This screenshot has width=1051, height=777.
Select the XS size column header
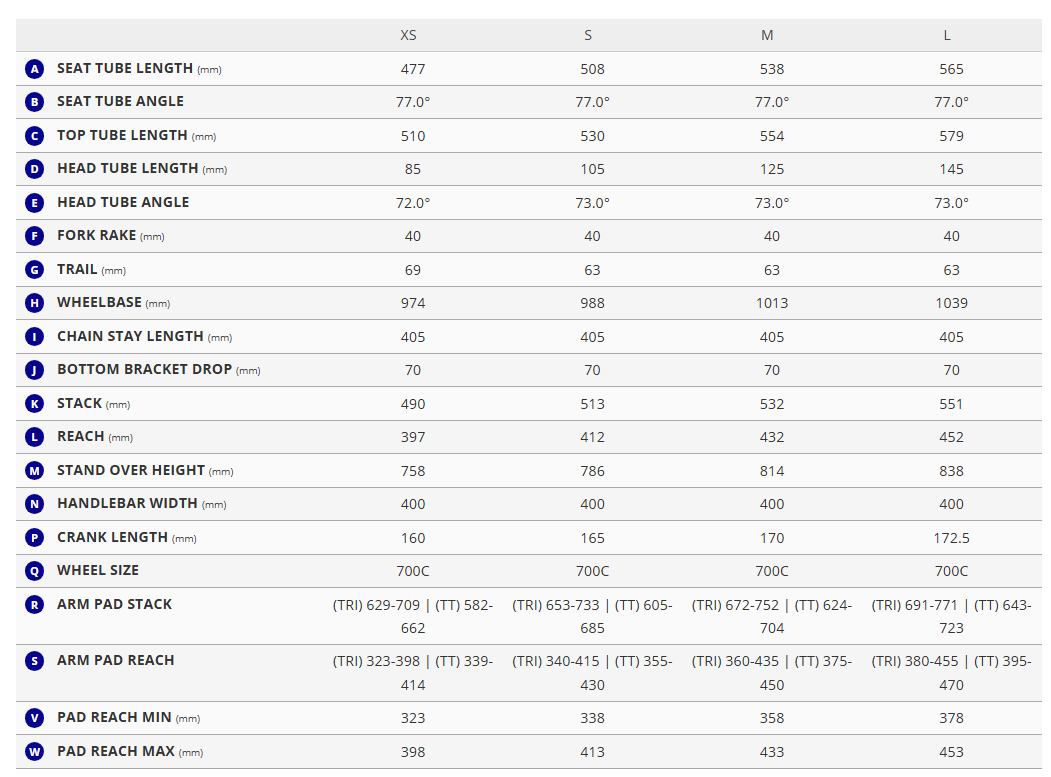point(408,35)
